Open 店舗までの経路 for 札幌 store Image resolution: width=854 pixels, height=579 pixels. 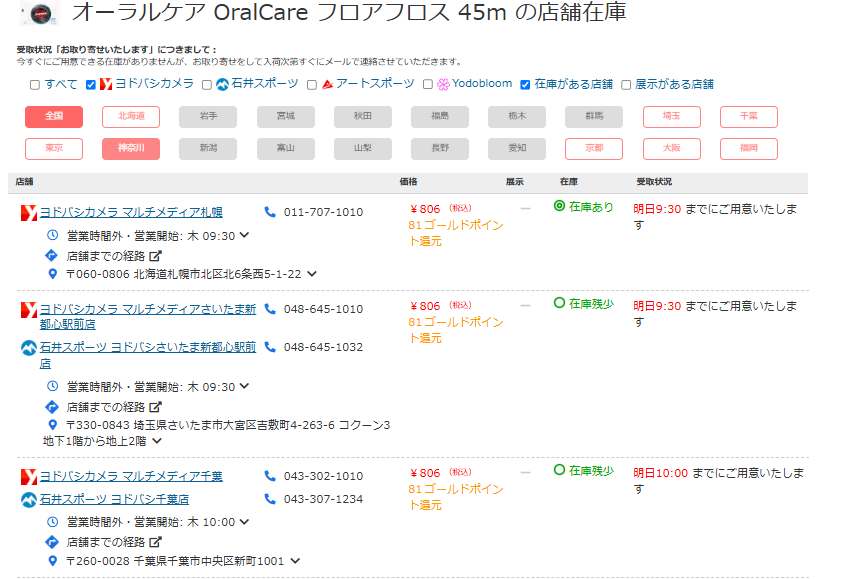[113, 256]
